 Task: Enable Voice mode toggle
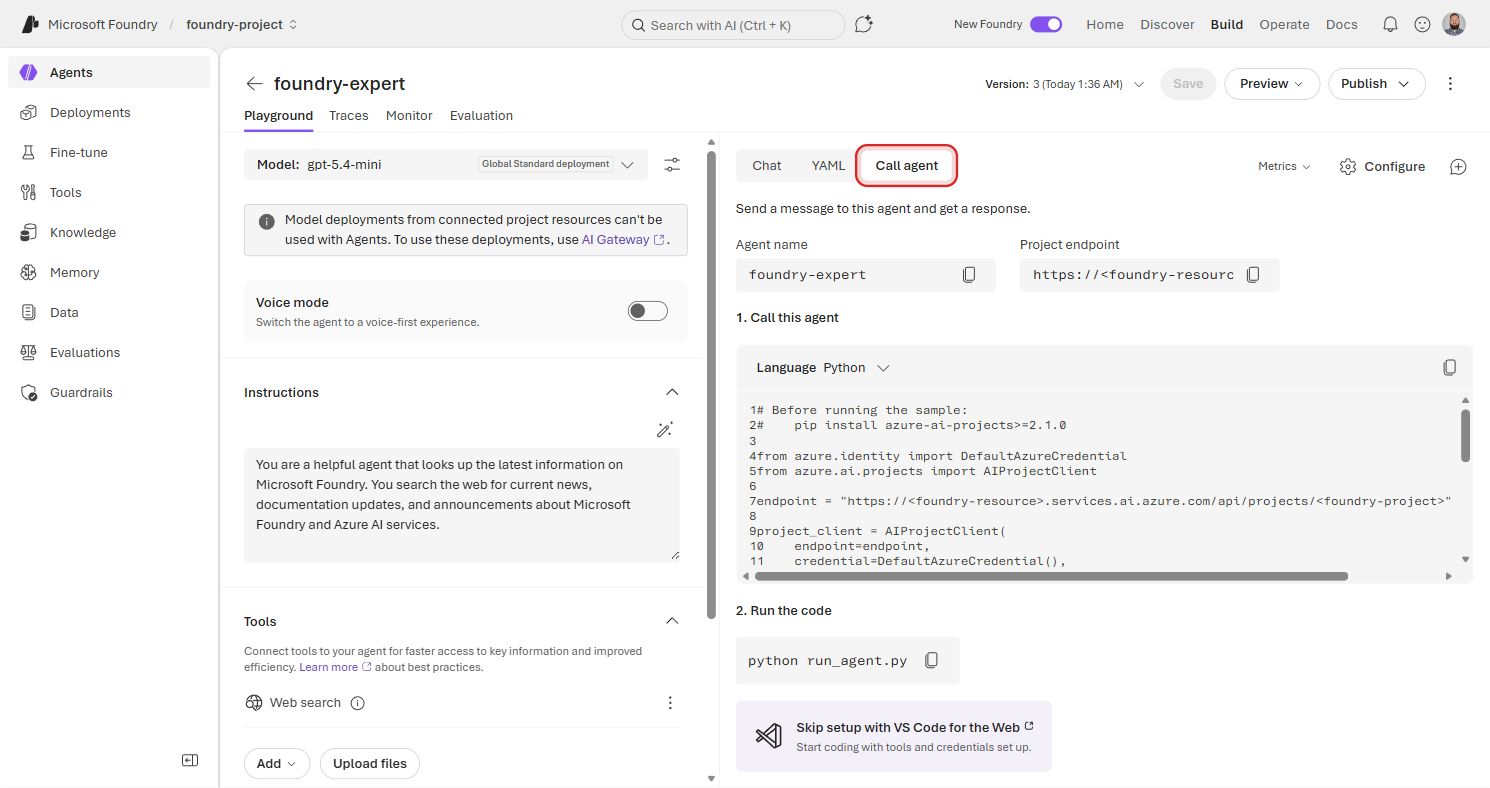(x=648, y=311)
